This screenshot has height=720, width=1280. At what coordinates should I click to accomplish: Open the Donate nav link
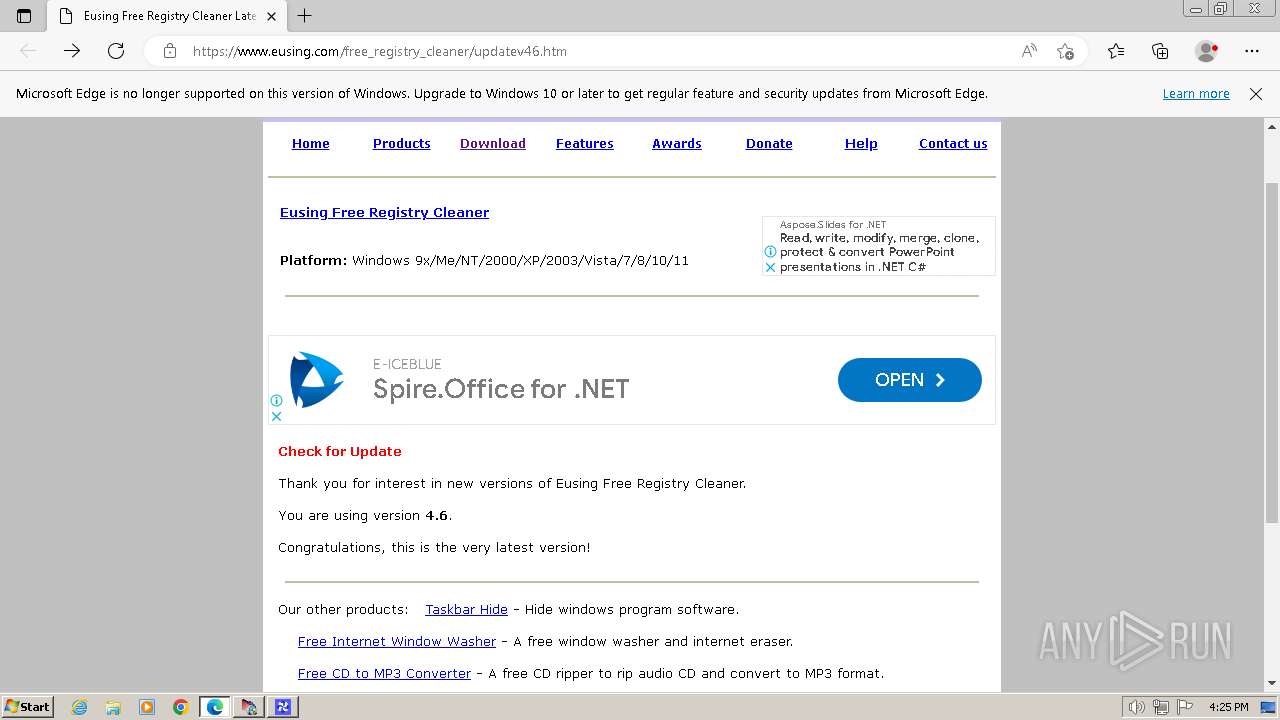point(769,144)
